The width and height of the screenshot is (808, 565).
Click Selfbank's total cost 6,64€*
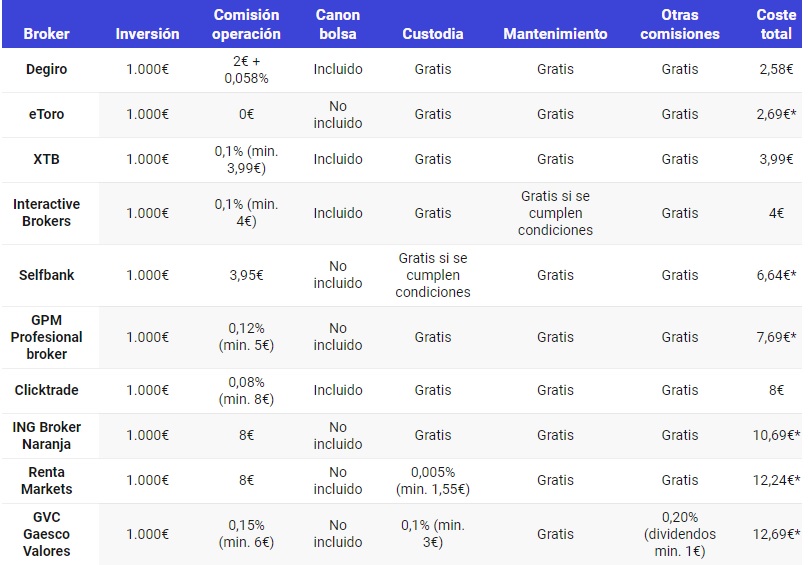point(777,275)
